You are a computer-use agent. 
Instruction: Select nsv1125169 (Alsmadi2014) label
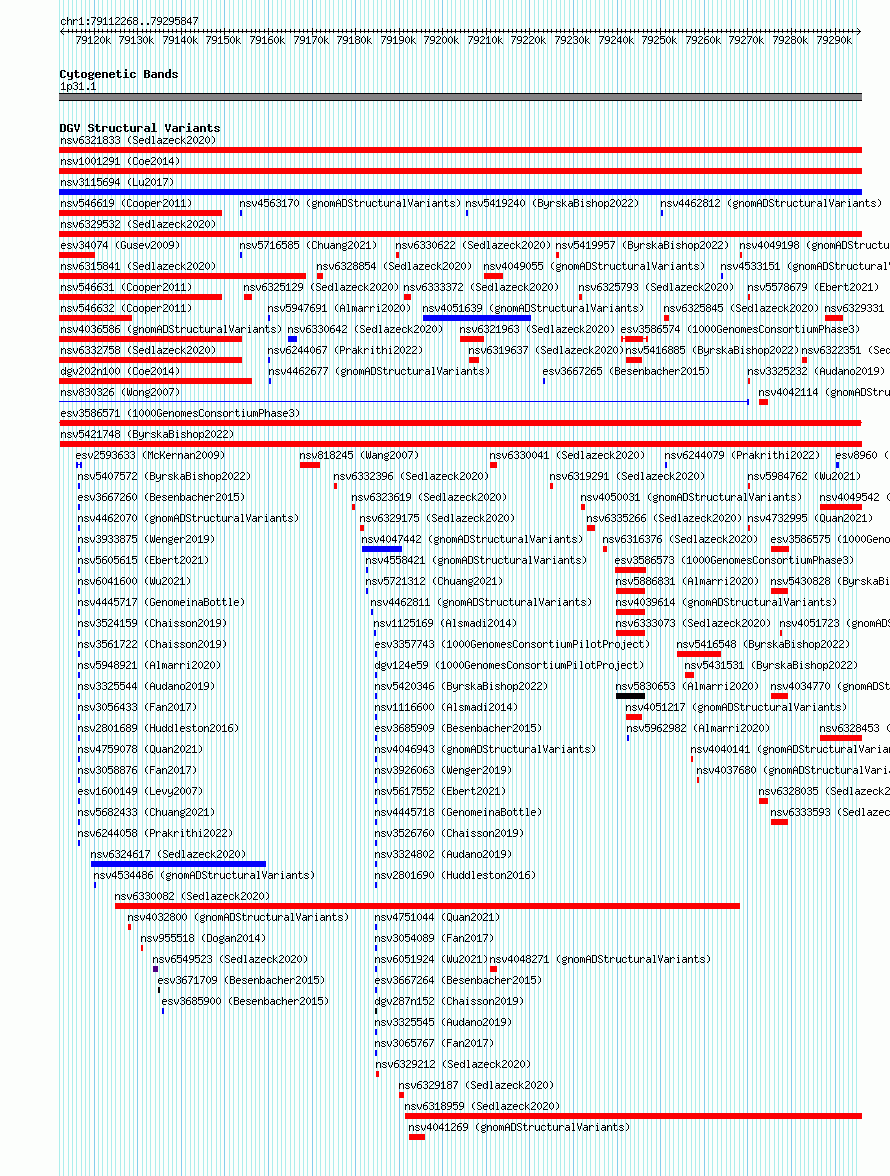click(445, 623)
